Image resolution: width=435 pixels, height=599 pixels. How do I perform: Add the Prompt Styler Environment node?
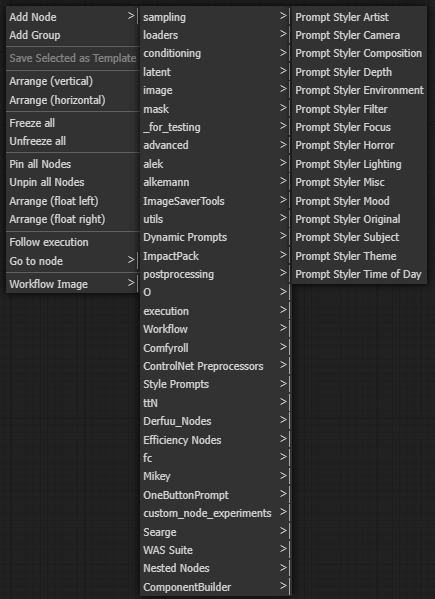[359, 90]
